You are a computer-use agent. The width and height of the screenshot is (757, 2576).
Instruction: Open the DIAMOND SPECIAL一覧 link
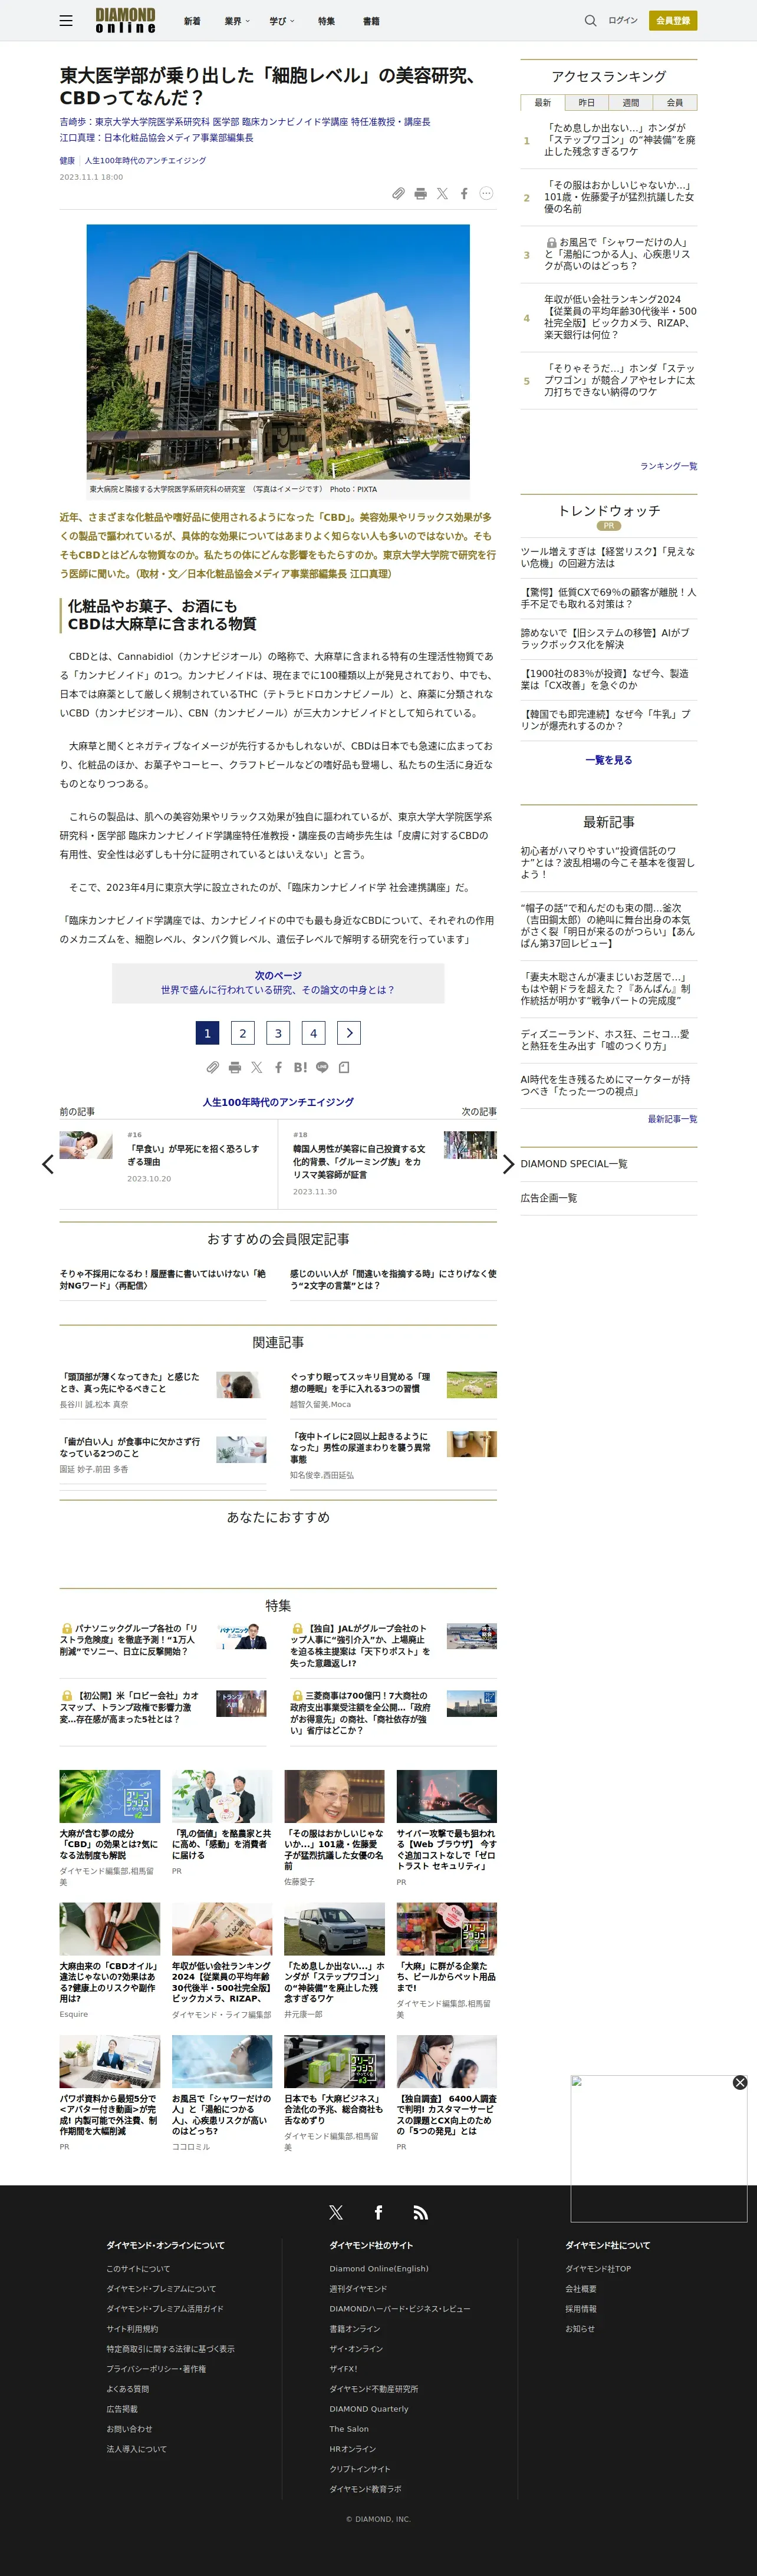574,1164
